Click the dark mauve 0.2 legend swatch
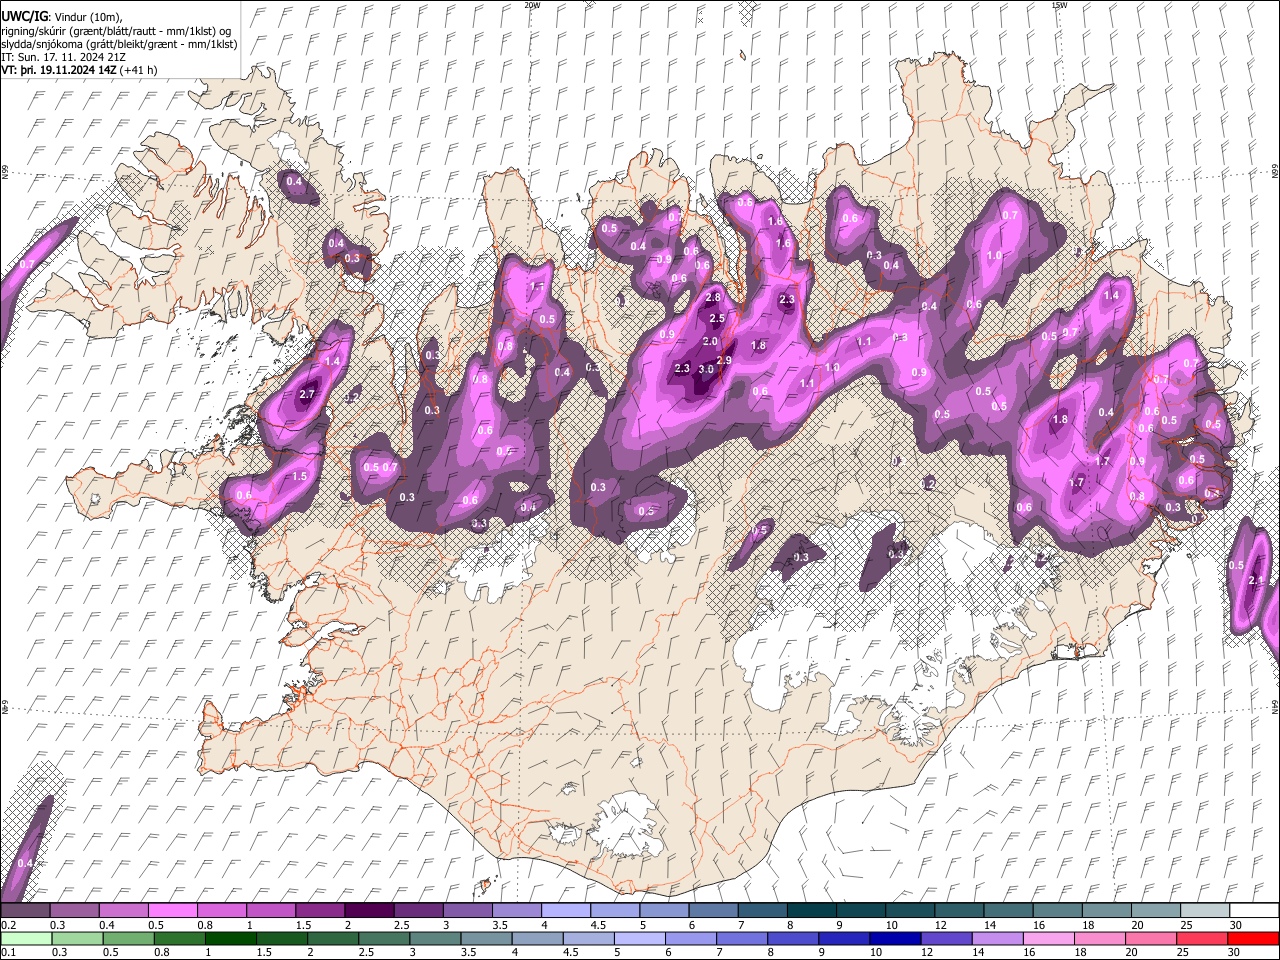 pyautogui.click(x=25, y=910)
